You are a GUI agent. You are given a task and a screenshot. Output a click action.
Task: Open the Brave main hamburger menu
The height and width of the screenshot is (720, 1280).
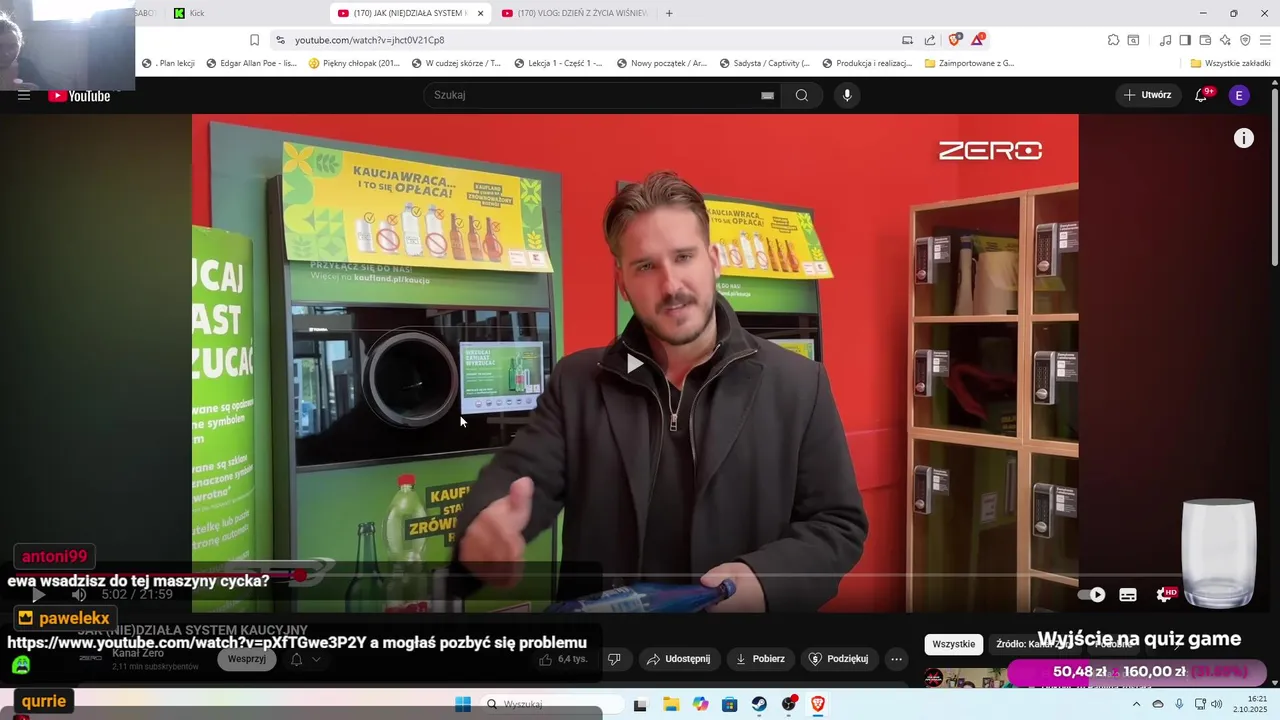[x=1265, y=40]
